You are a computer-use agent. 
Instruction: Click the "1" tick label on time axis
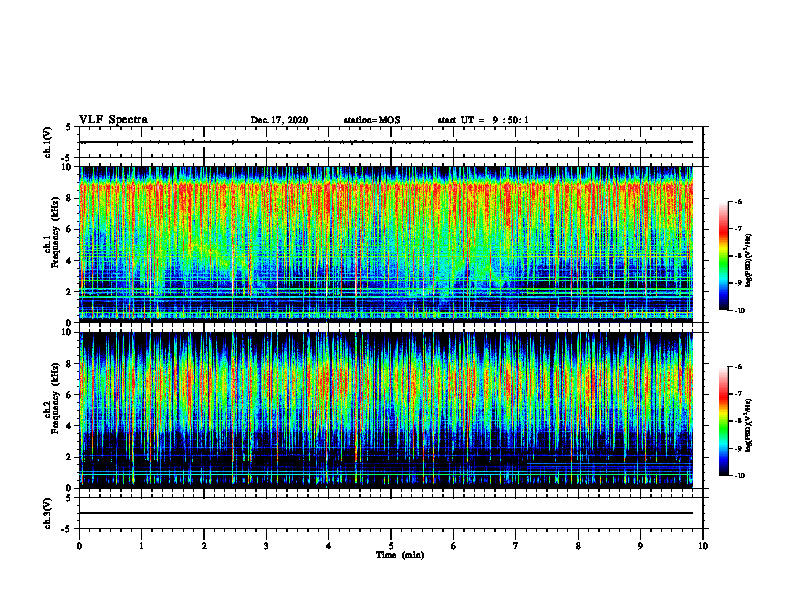tap(141, 546)
